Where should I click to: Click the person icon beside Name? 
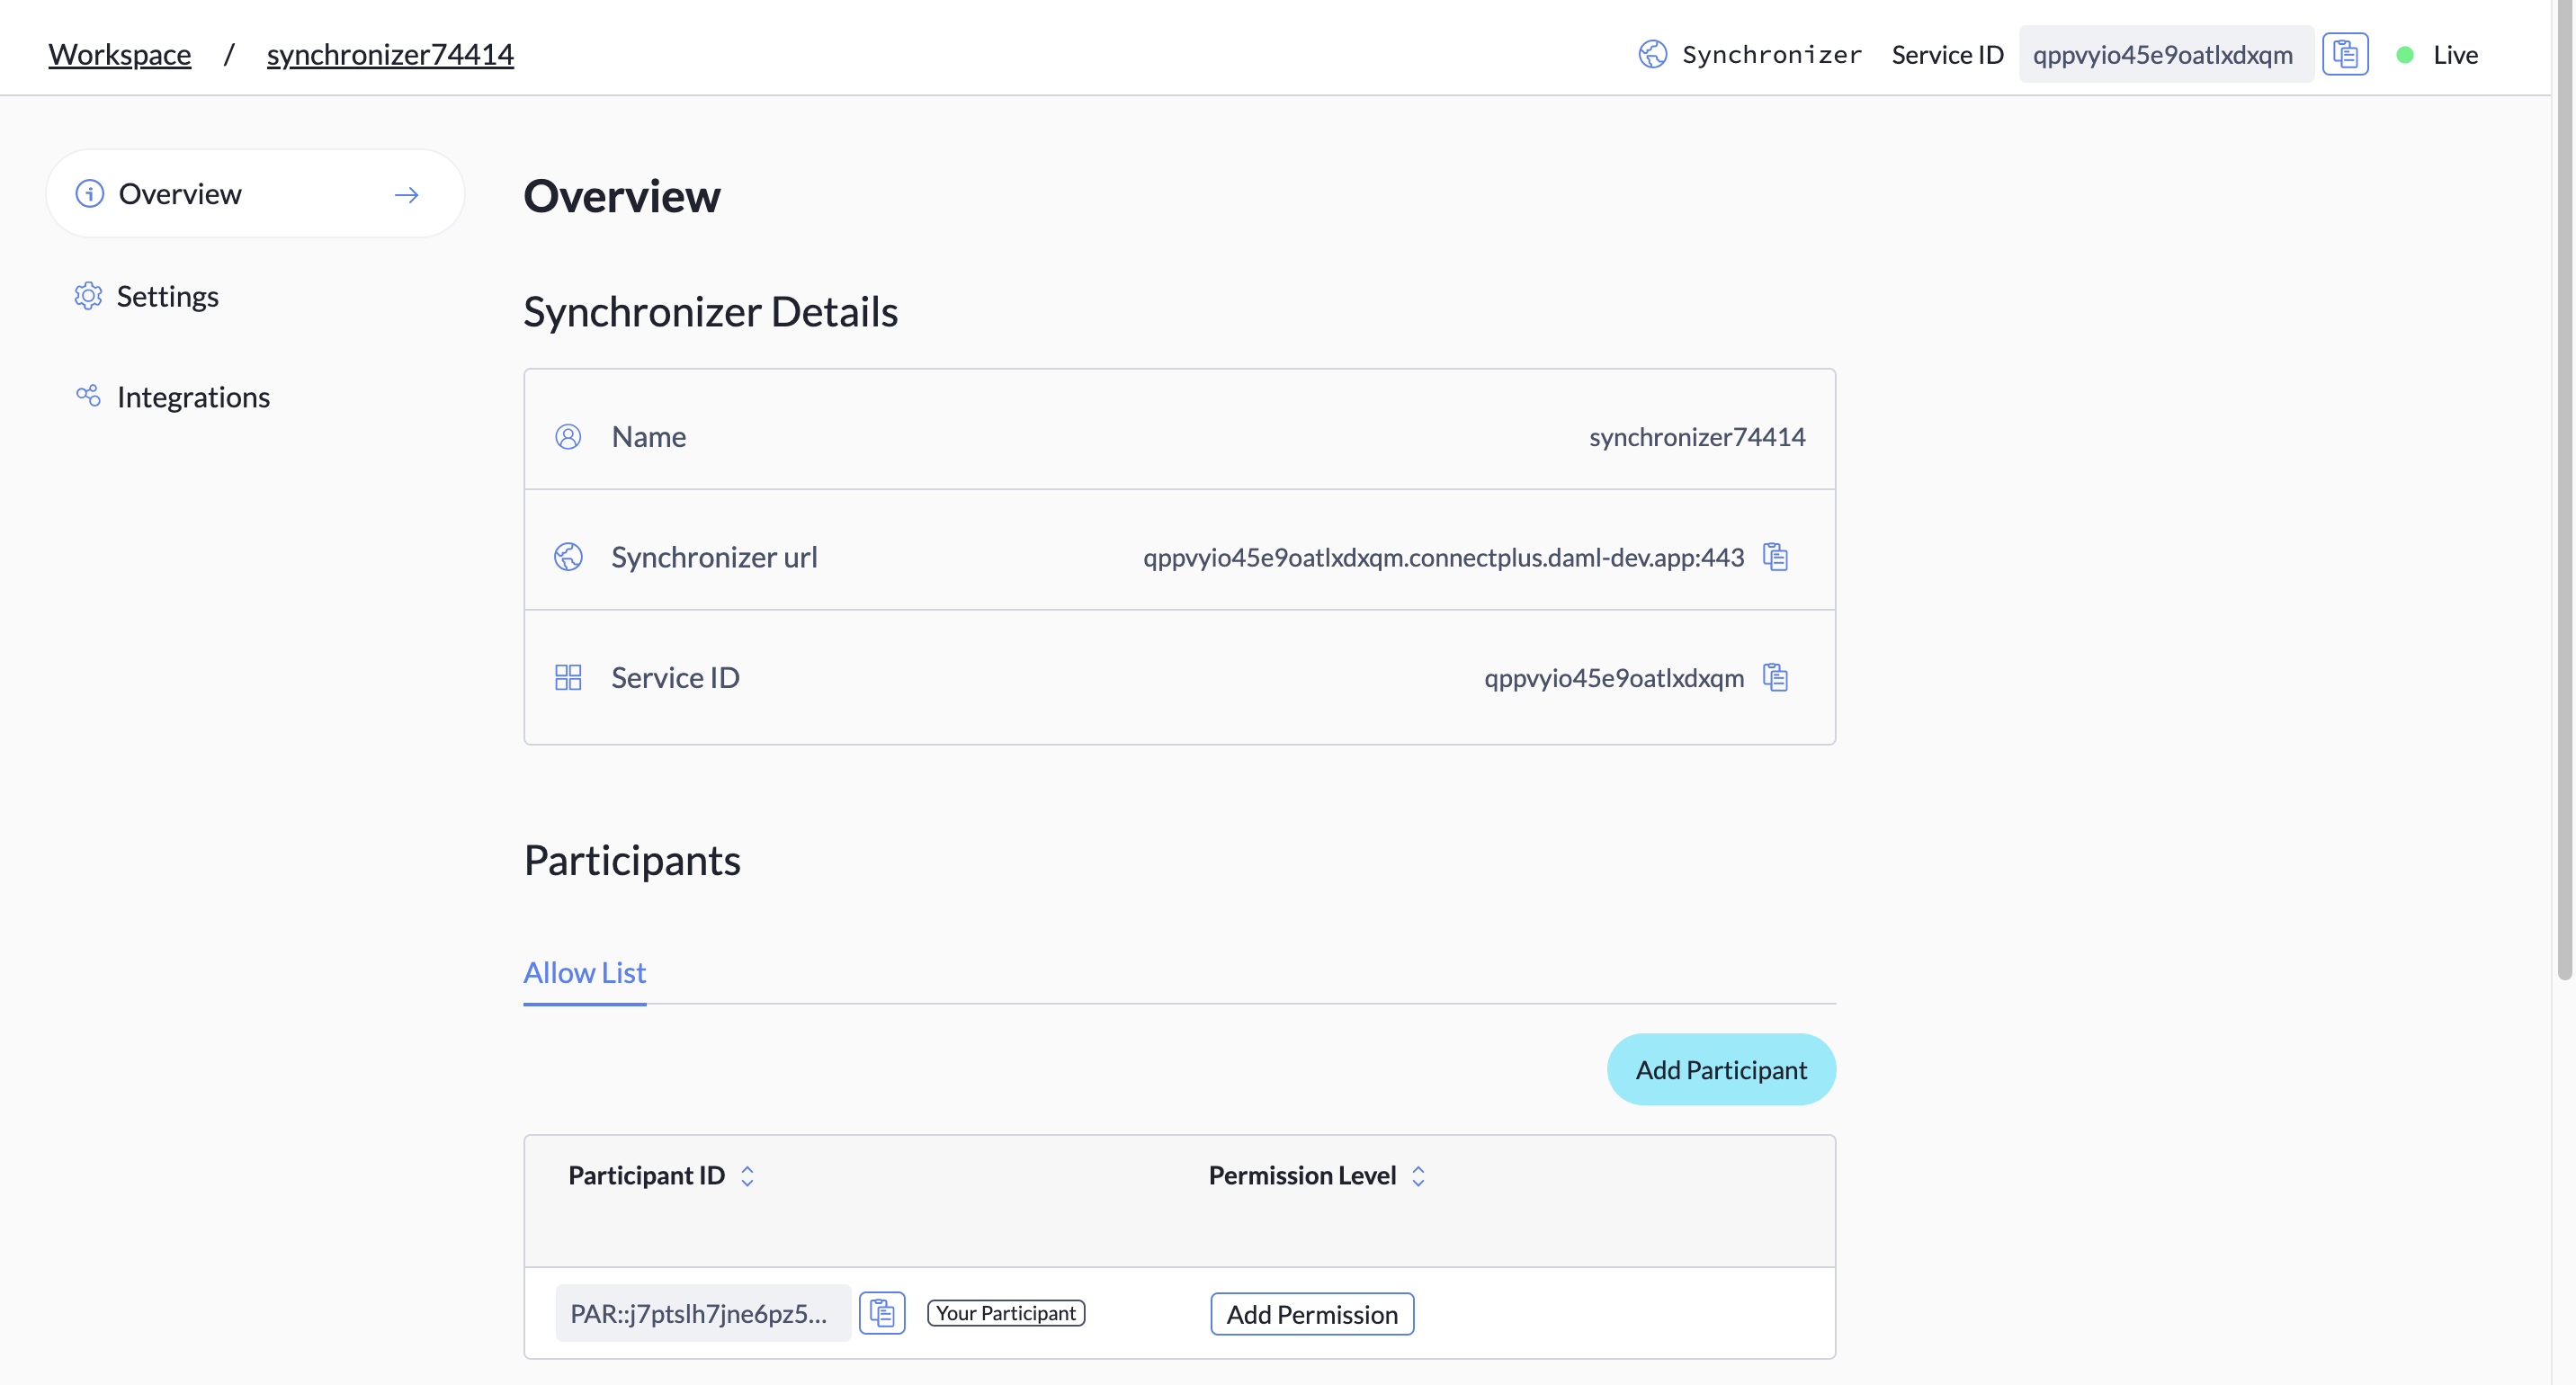[569, 436]
